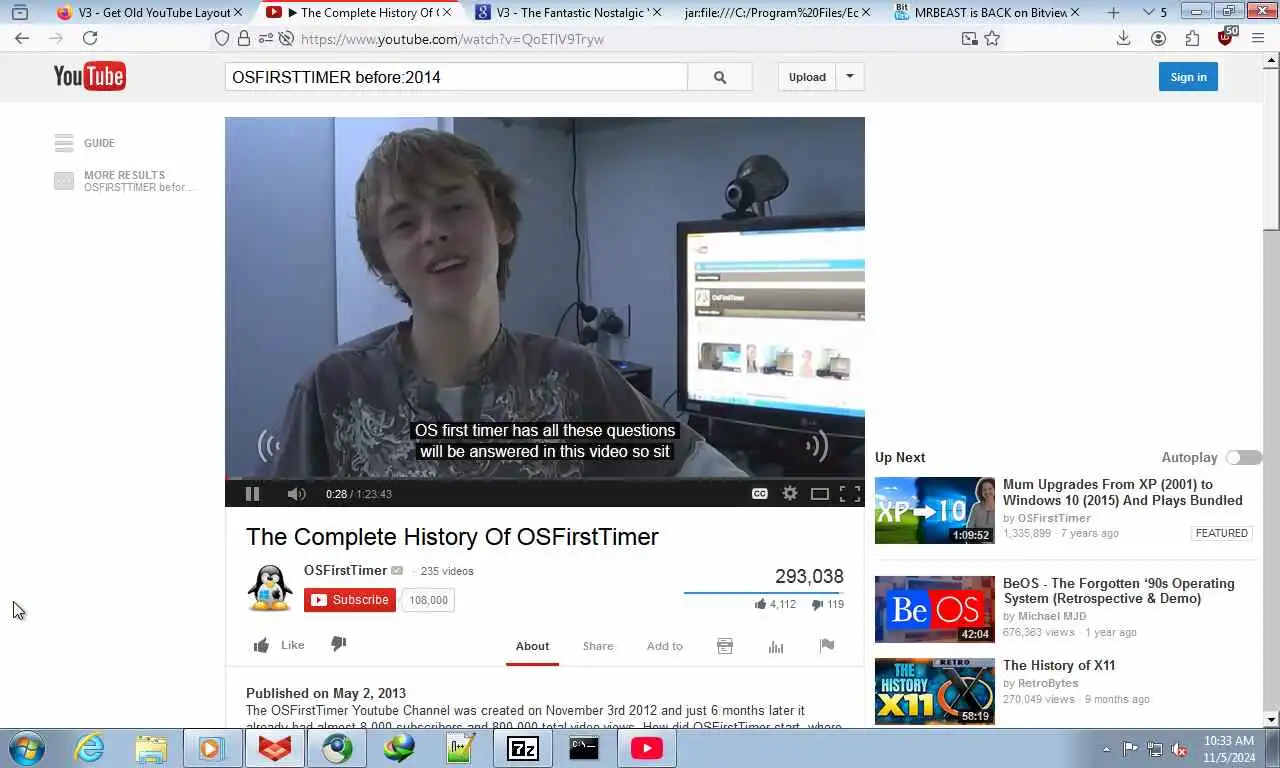Switch to MRBEAST is BACK on Bitview tab
The height and width of the screenshot is (768, 1280).
tap(985, 13)
